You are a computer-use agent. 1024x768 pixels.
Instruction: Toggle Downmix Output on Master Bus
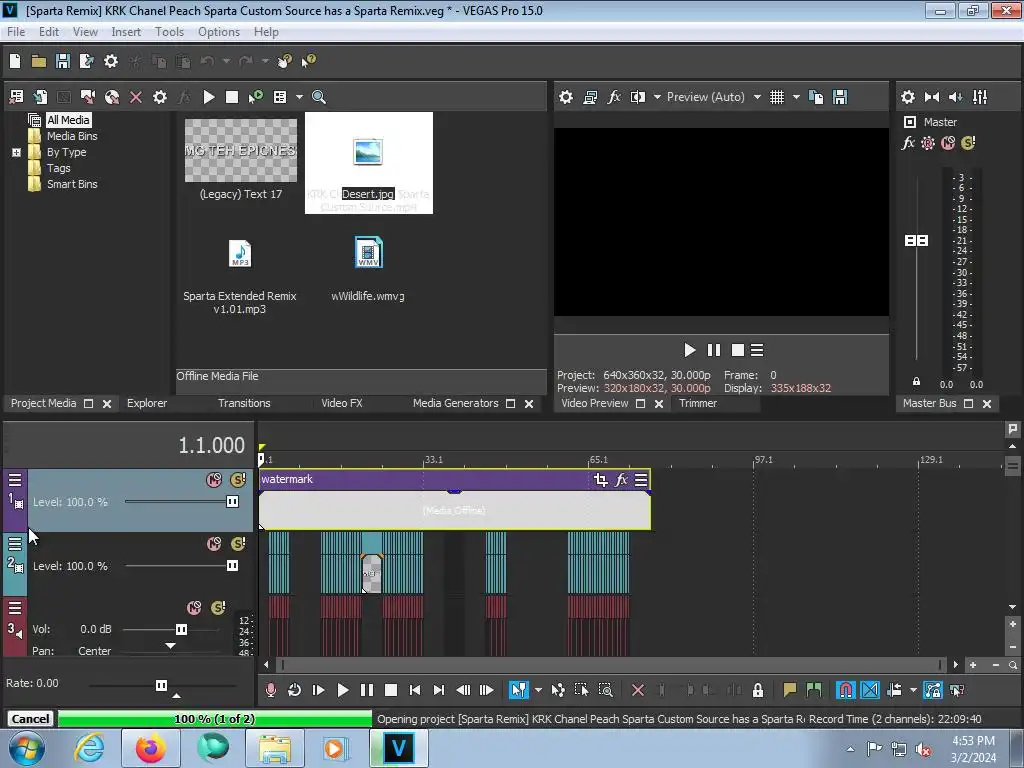[932, 97]
